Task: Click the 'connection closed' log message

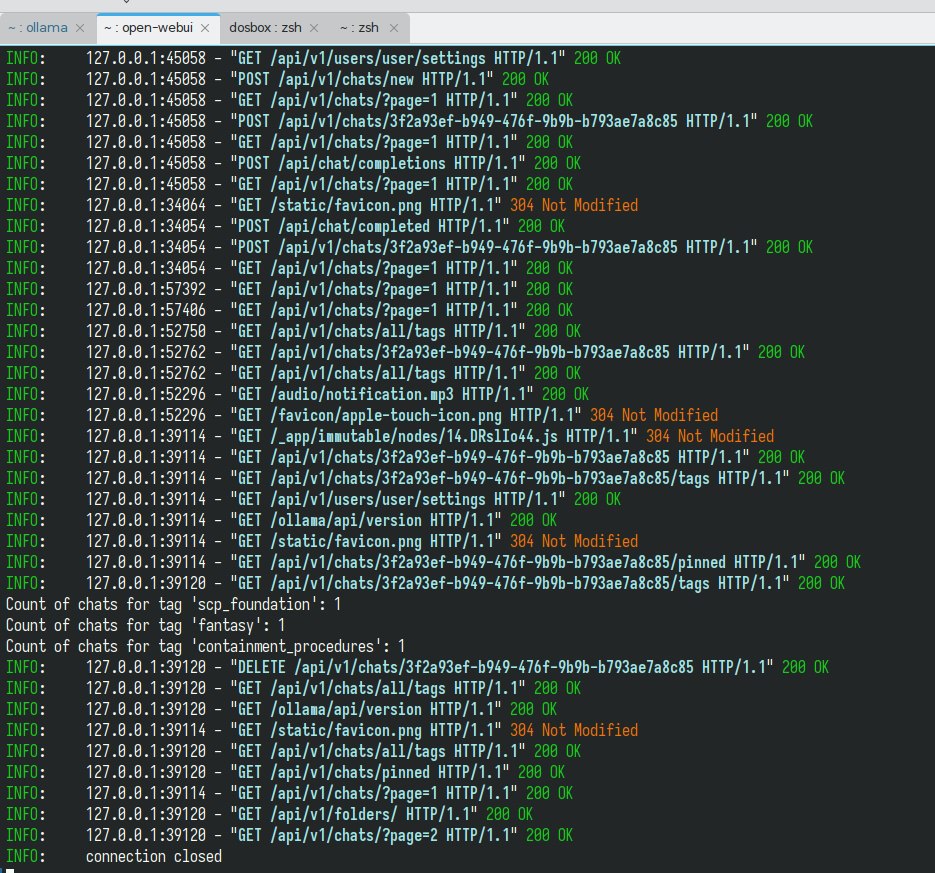Action: pyautogui.click(x=153, y=856)
